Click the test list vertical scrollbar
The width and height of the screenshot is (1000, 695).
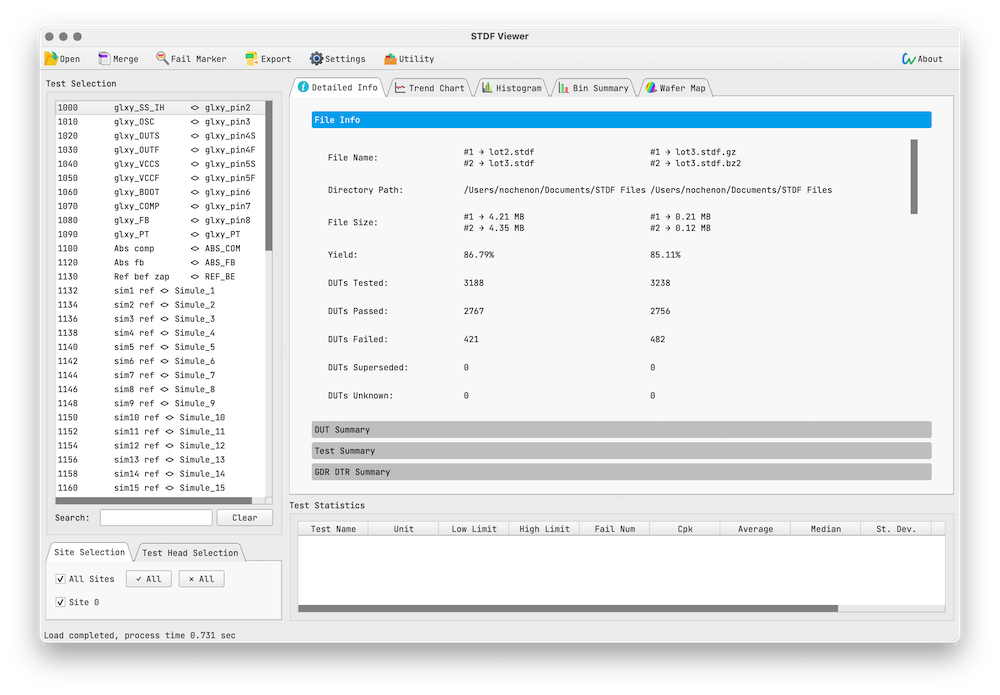pyautogui.click(x=268, y=175)
